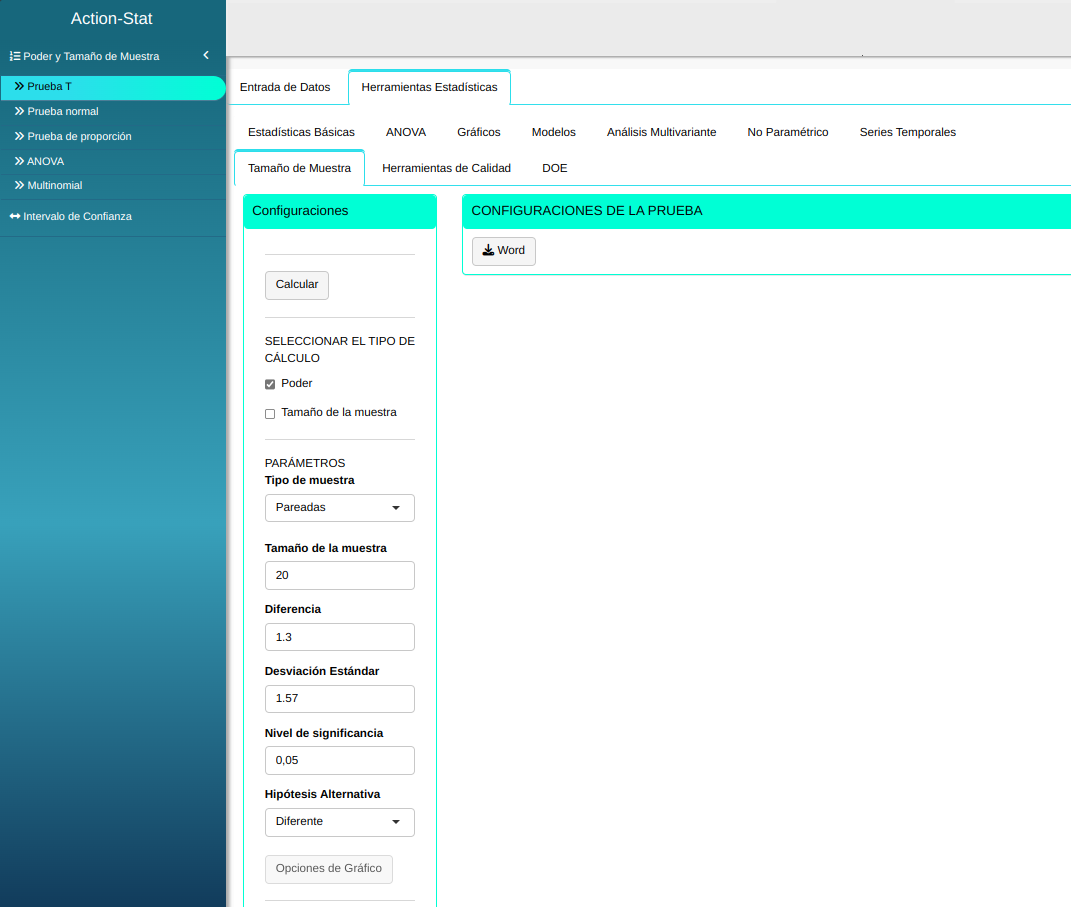Click the list icon beside Poder y Tamaño de Muestra
This screenshot has width=1071, height=907.
click(x=15, y=57)
